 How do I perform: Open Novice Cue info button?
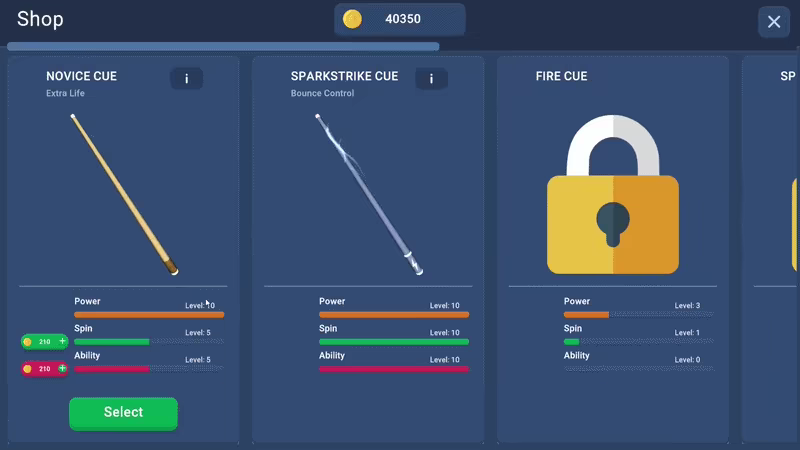[x=186, y=79]
